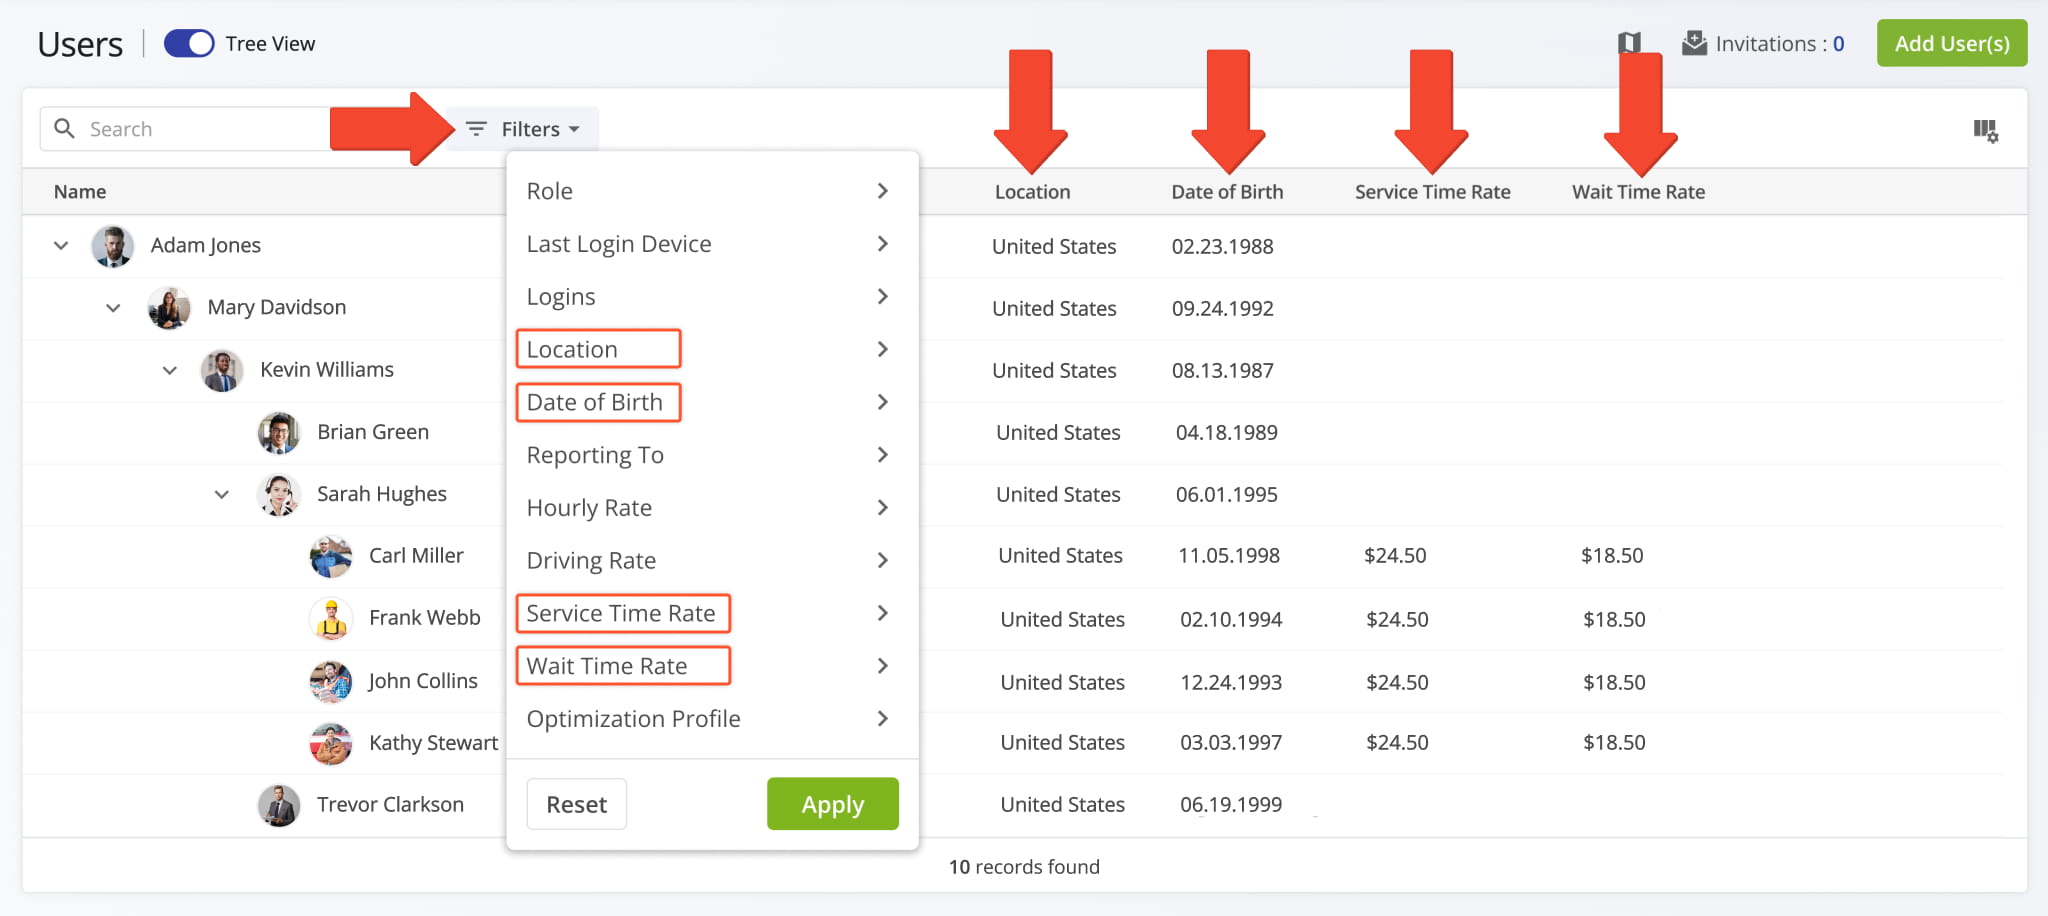The height and width of the screenshot is (916, 2048).
Task: Collapse the Sarah Hughes tree node
Action: click(x=221, y=494)
